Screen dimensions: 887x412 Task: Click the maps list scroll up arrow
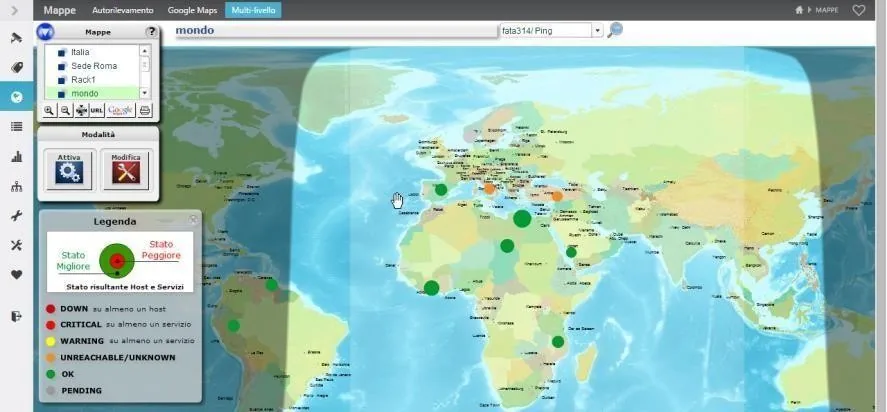(x=144, y=51)
